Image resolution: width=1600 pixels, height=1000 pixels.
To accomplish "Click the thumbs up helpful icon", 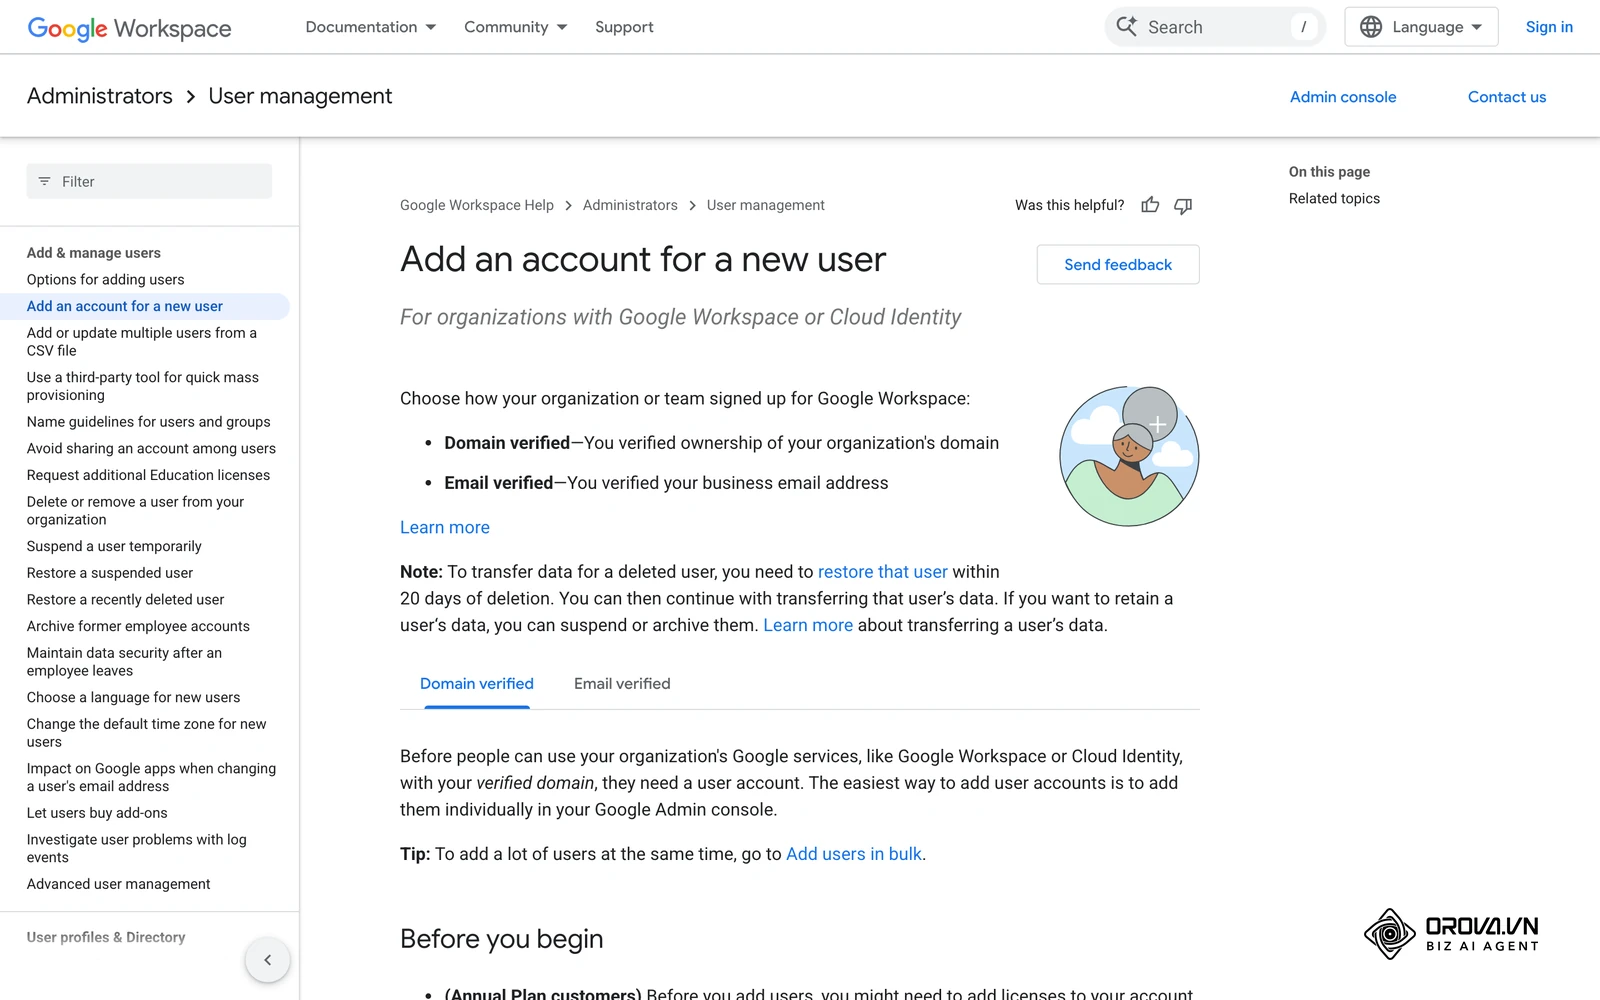I will (x=1150, y=205).
